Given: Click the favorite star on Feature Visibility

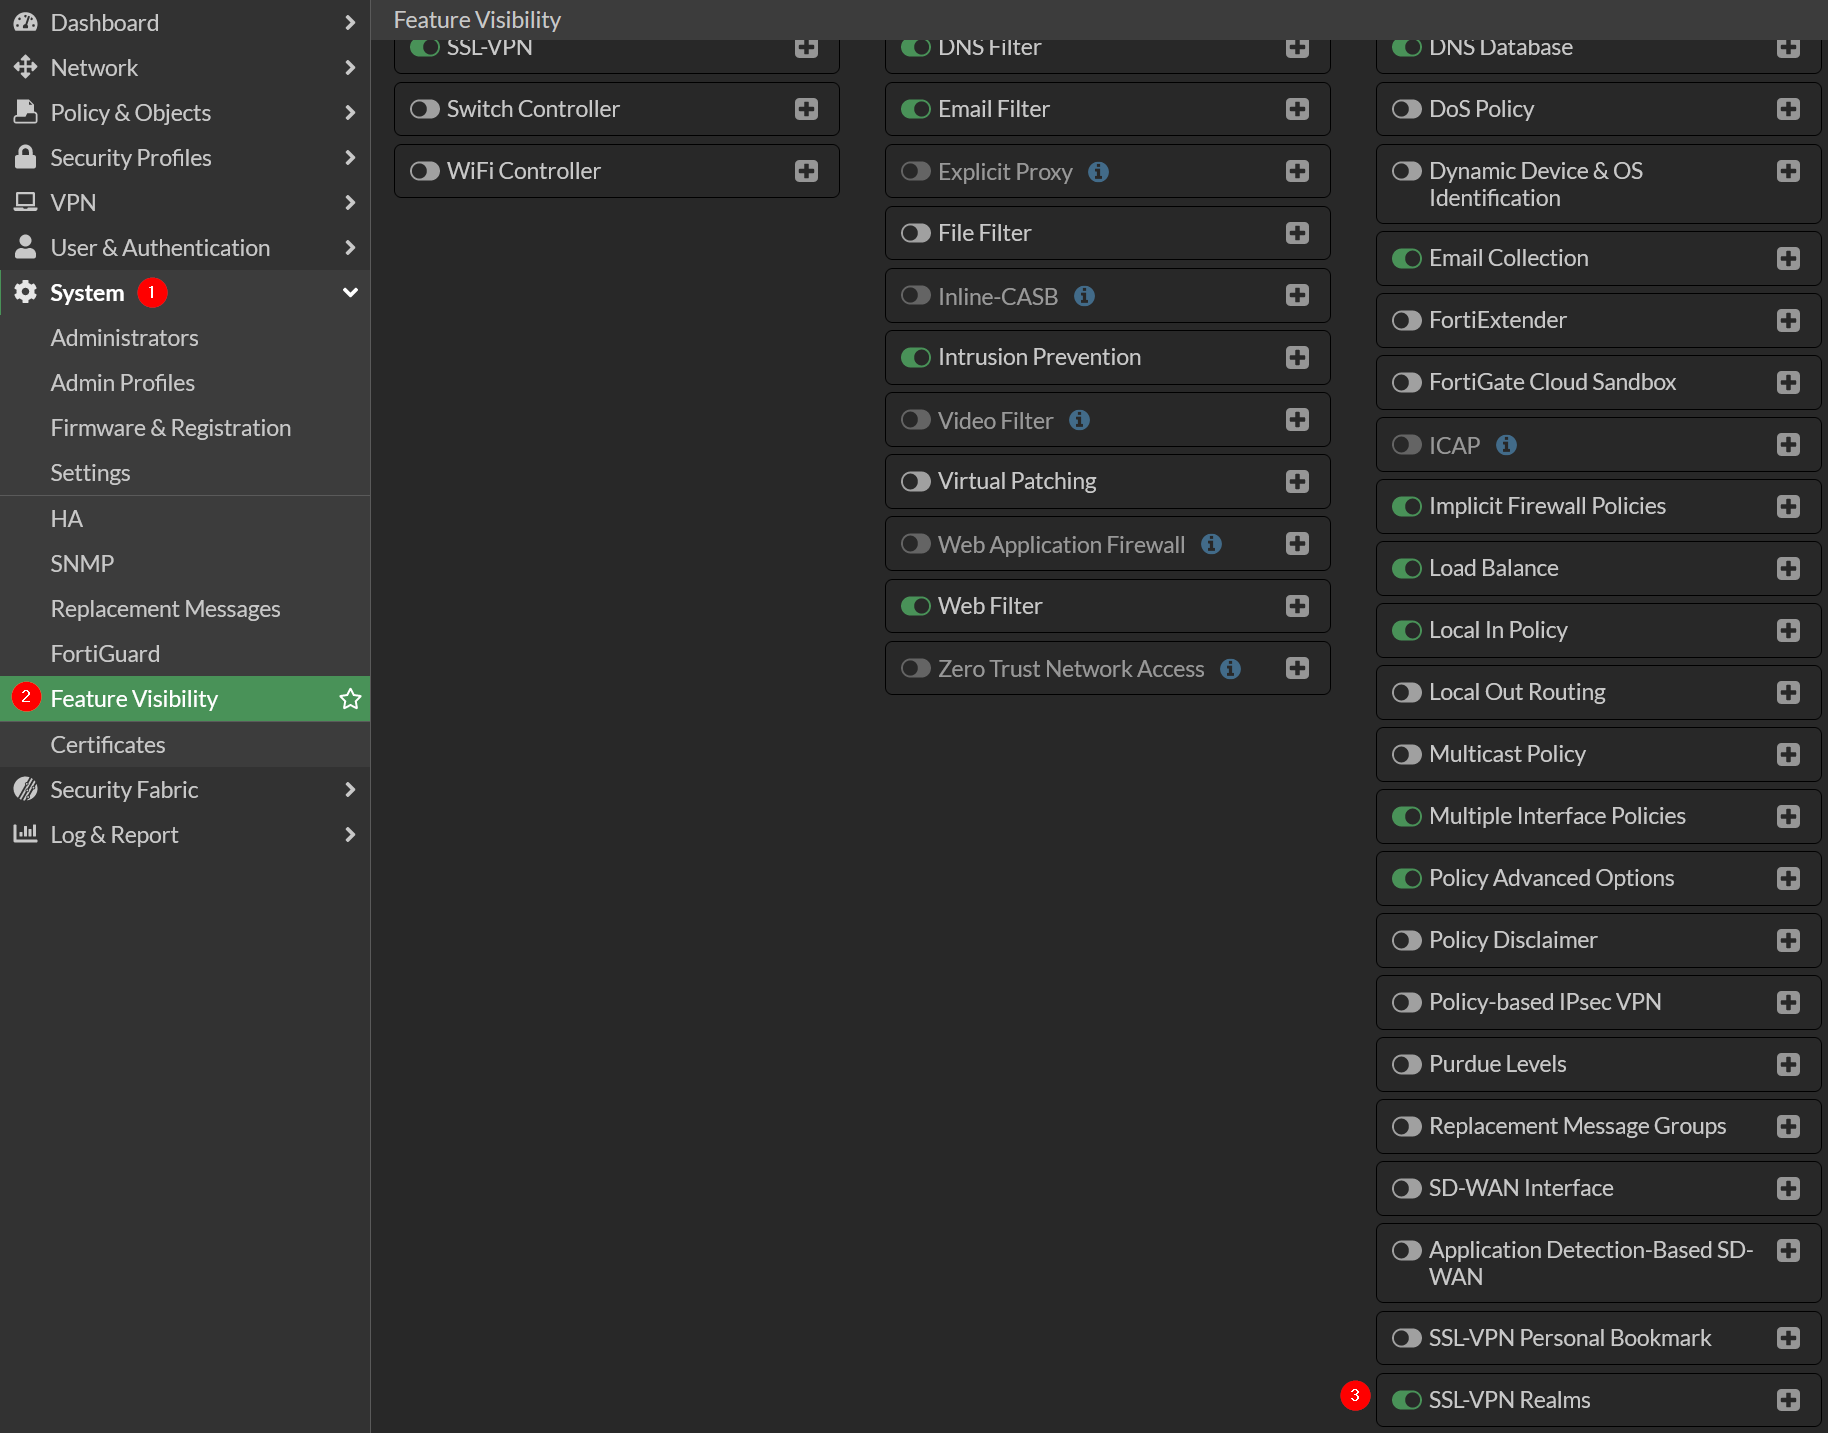Looking at the screenshot, I should 350,699.
